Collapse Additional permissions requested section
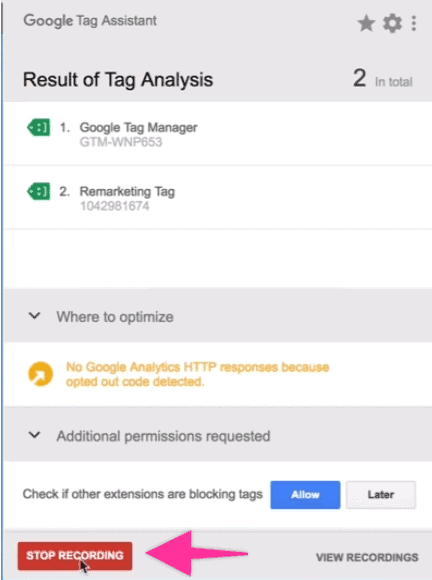This screenshot has height=580, width=432. [34, 435]
